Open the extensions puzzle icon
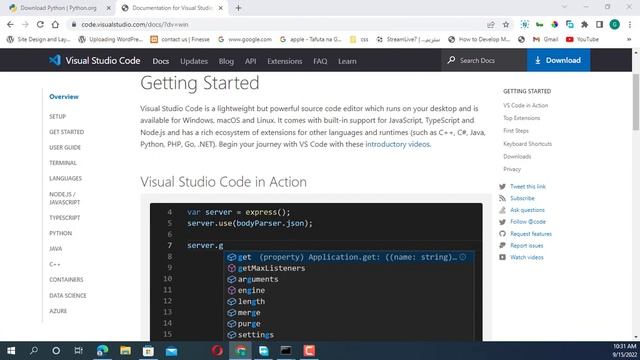The image size is (640, 360). [584, 24]
